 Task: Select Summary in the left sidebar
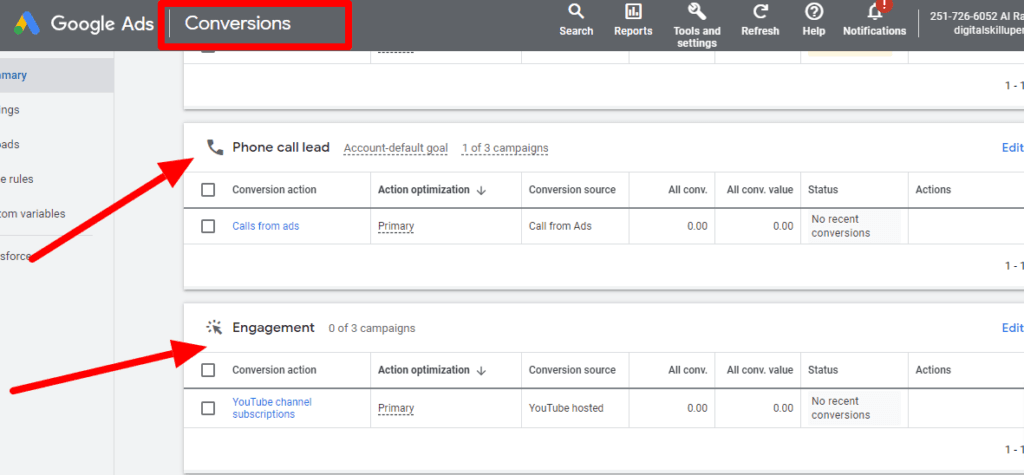[56, 75]
